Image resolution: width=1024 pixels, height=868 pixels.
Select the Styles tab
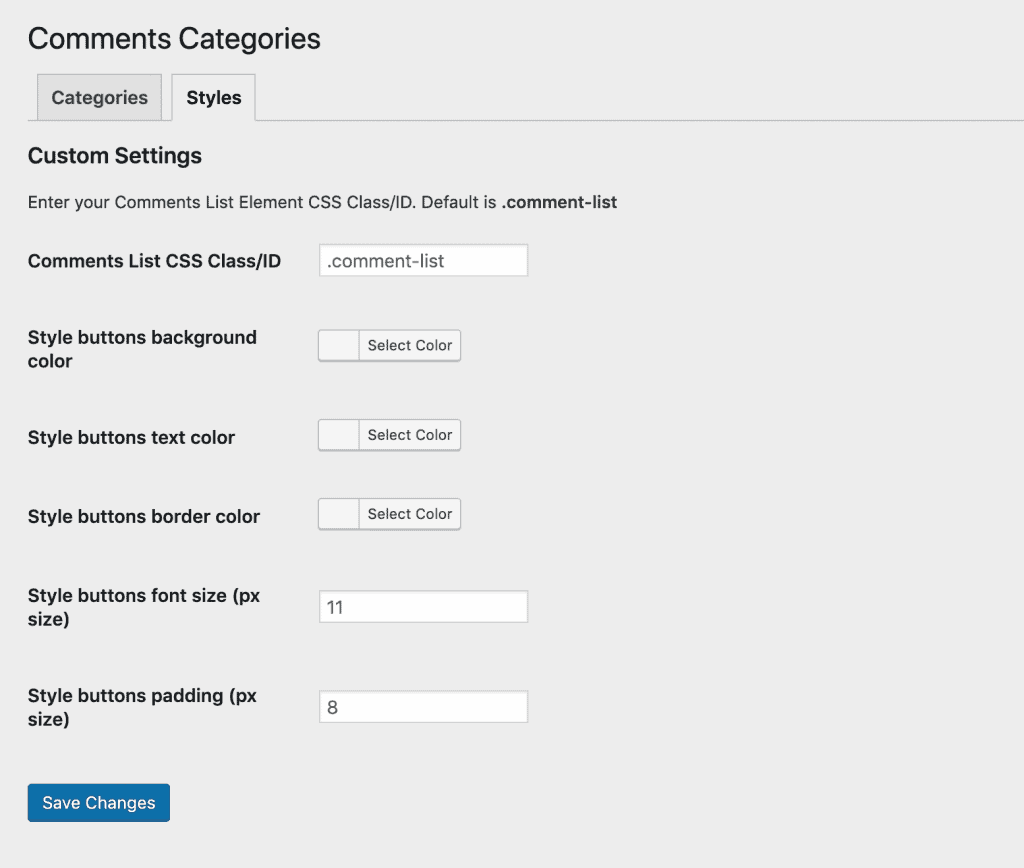coord(214,97)
